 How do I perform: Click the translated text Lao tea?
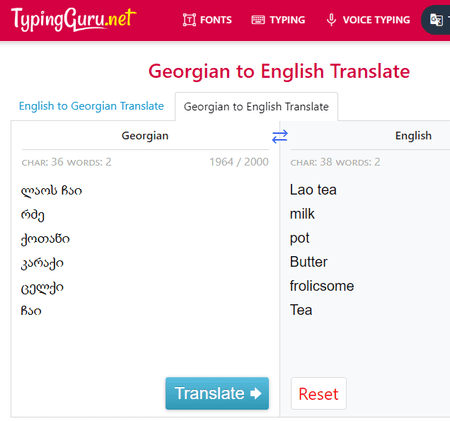313,190
